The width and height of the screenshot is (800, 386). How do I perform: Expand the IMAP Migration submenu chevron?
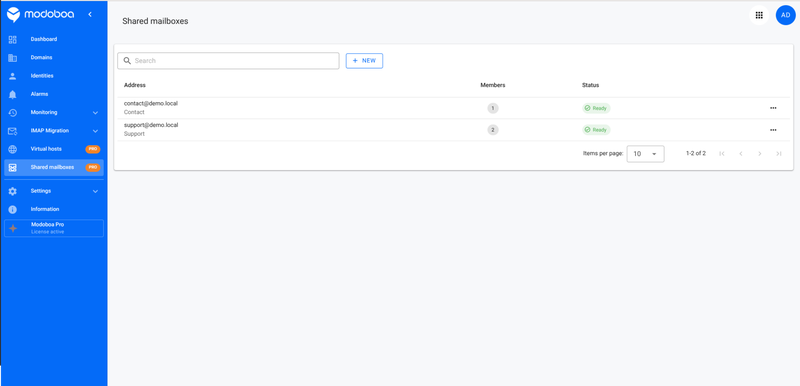point(95,131)
